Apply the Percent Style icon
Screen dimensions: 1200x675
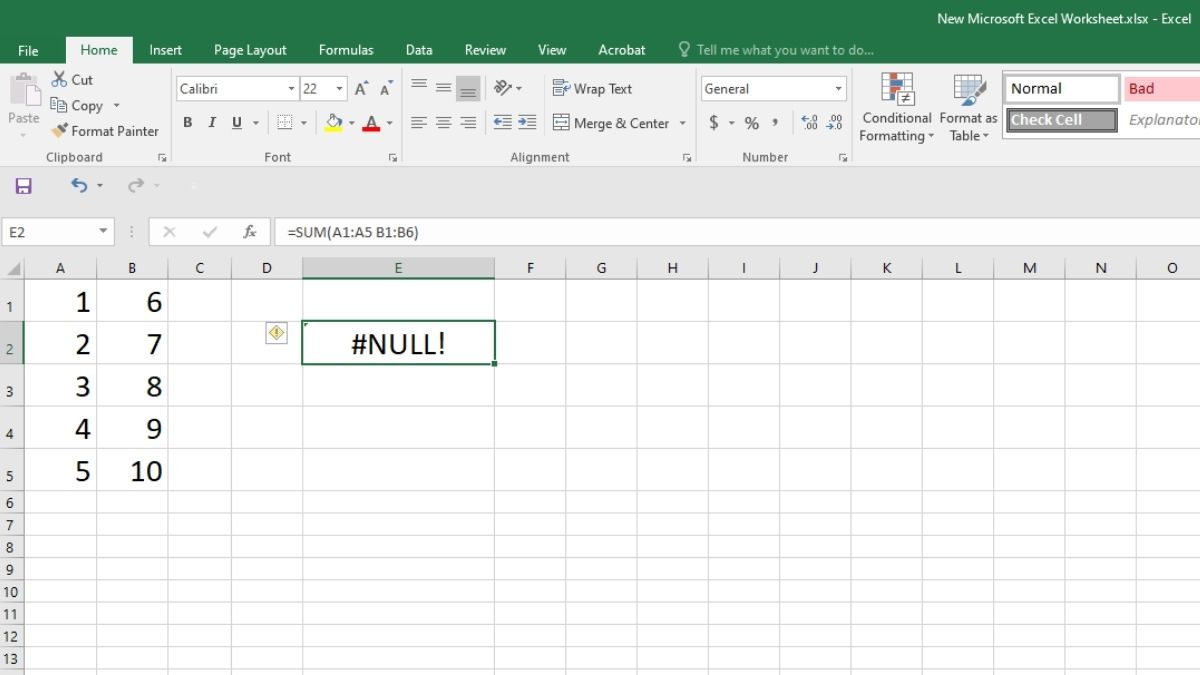coord(750,123)
